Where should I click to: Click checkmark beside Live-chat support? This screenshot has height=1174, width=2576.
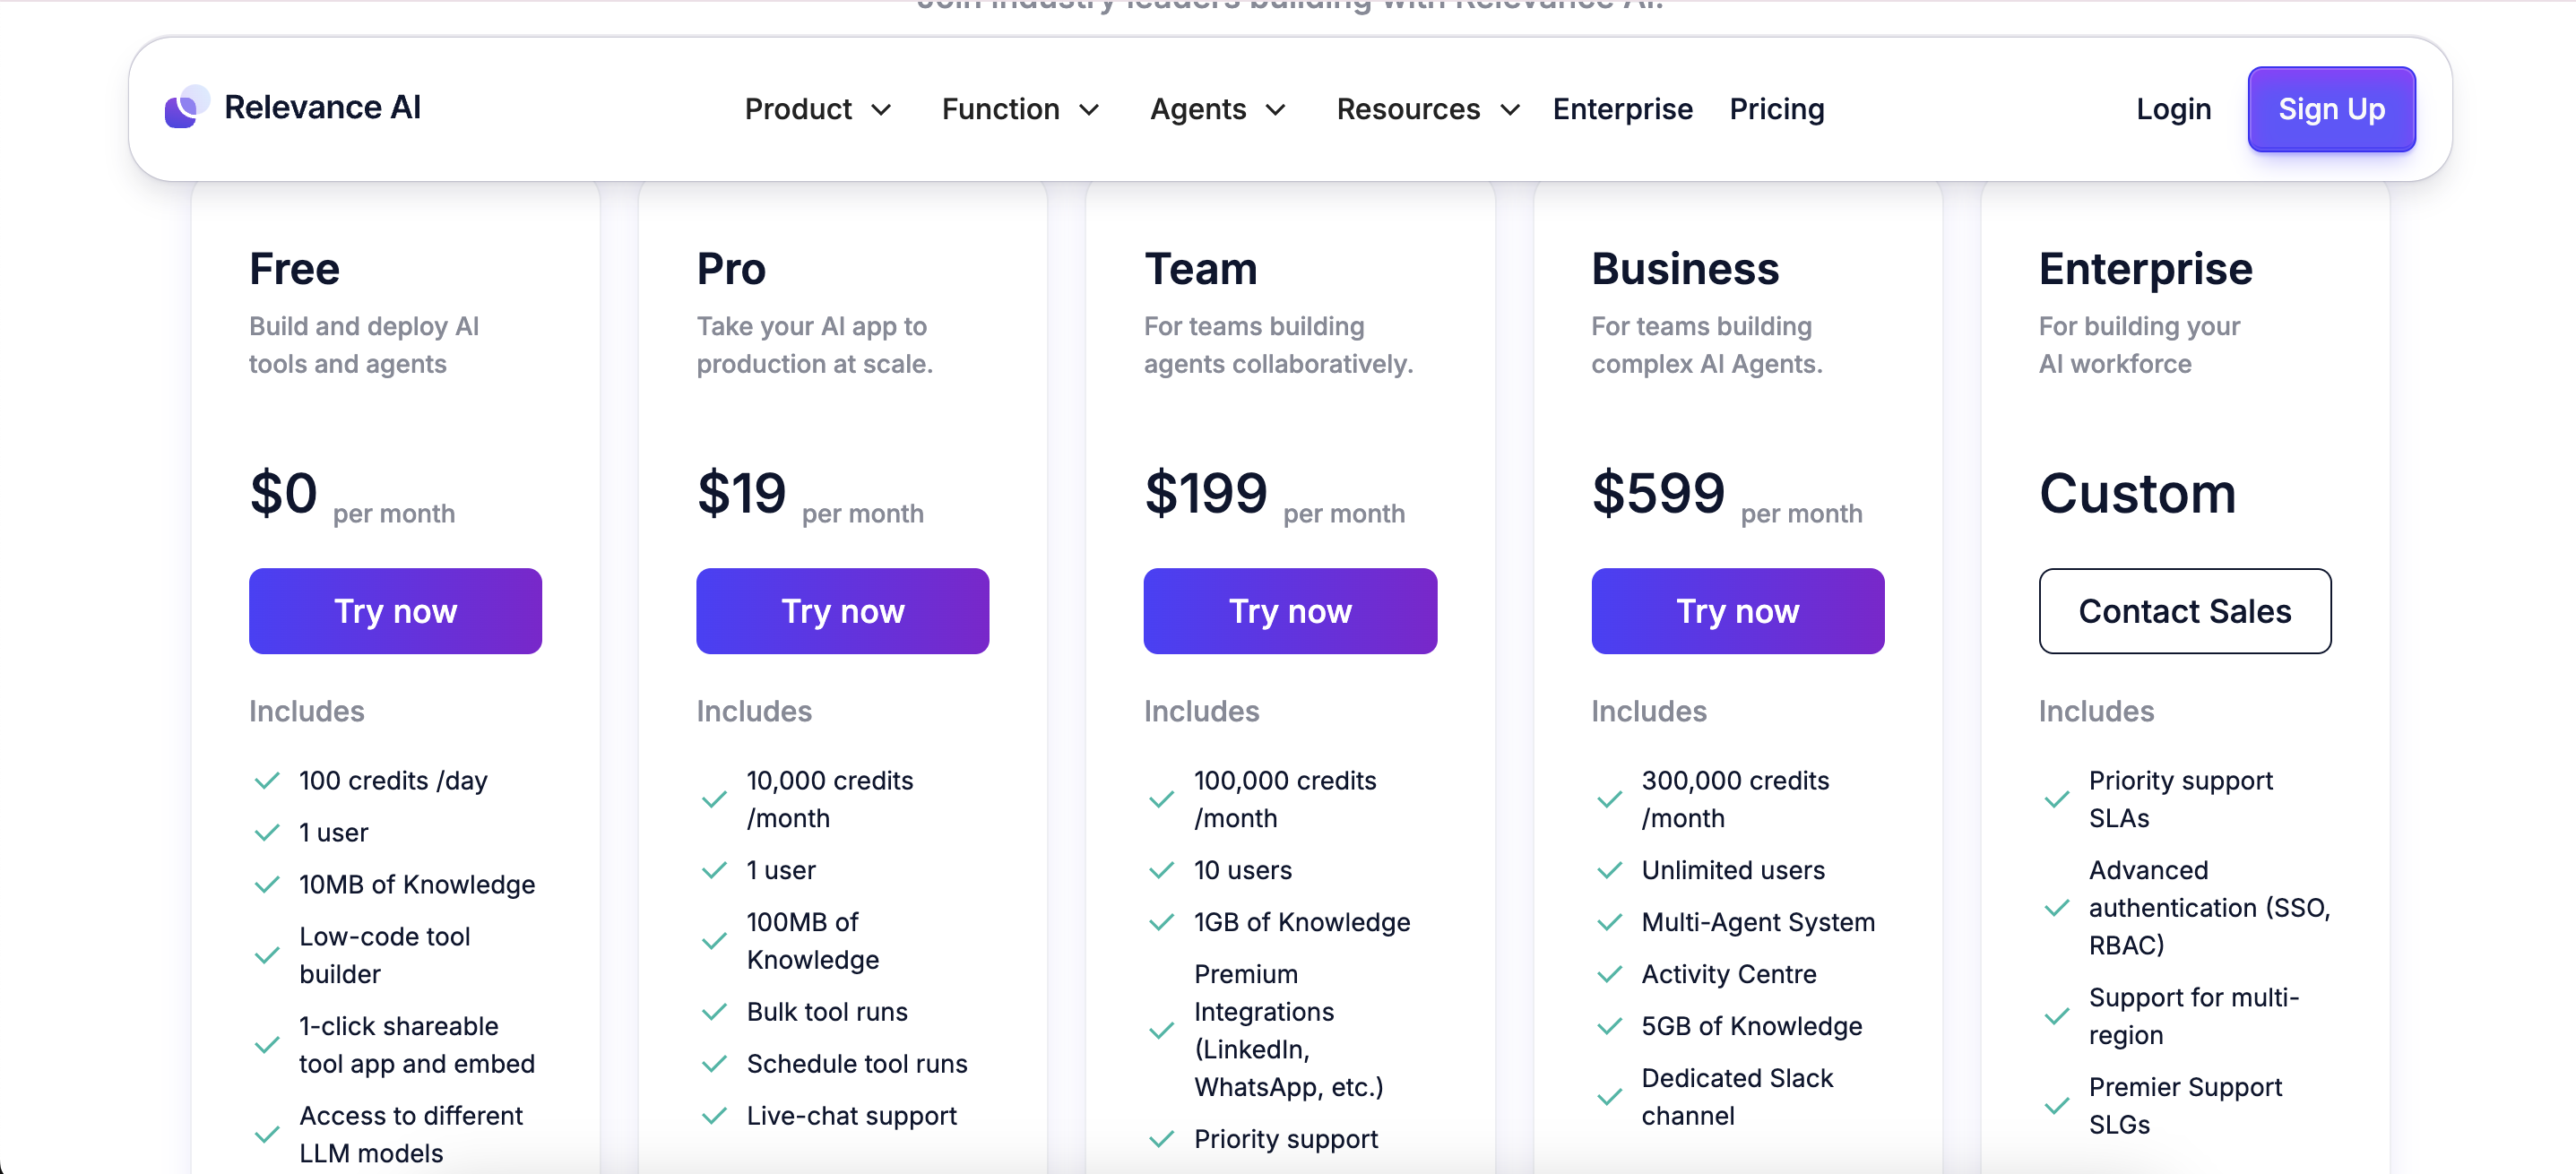[x=714, y=1115]
